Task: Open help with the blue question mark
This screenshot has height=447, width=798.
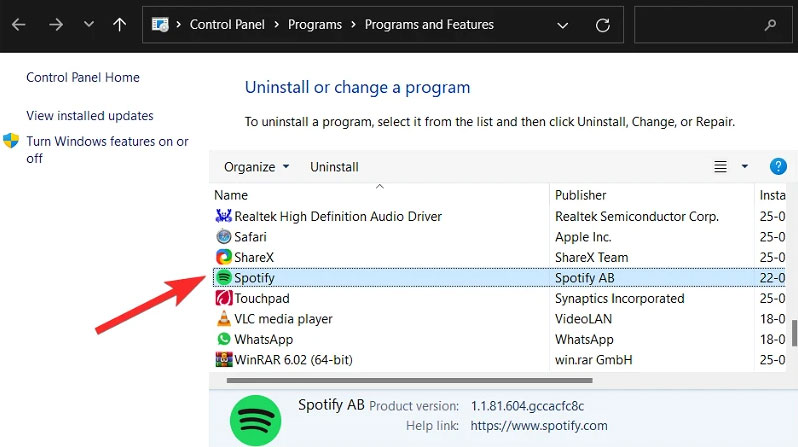Action: (778, 166)
